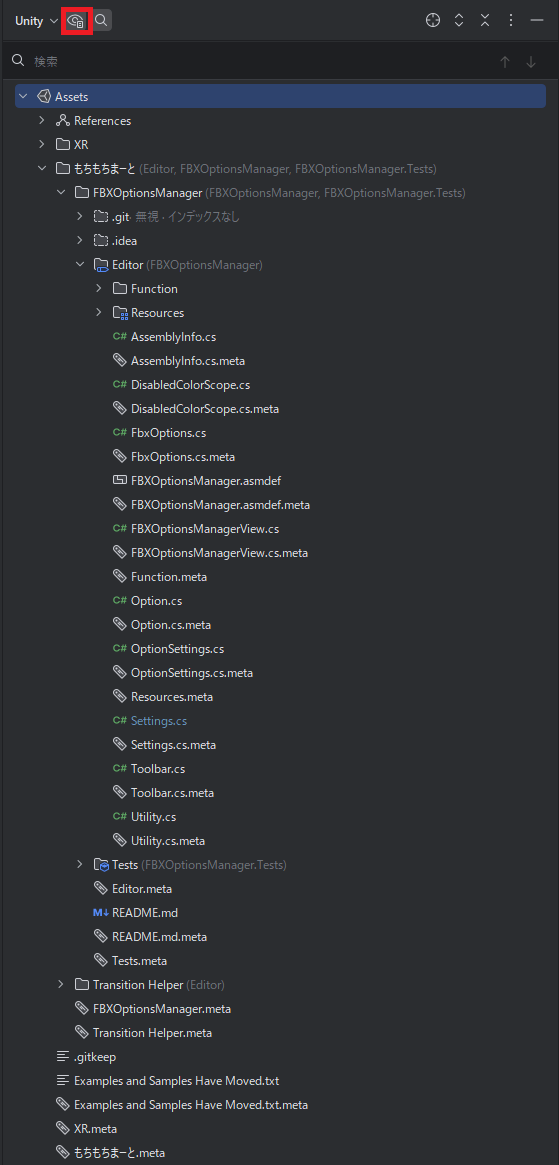Click the meta icon of AssemblyInfo.cs.meta
The height and width of the screenshot is (1165, 559).
pyautogui.click(x=120, y=360)
